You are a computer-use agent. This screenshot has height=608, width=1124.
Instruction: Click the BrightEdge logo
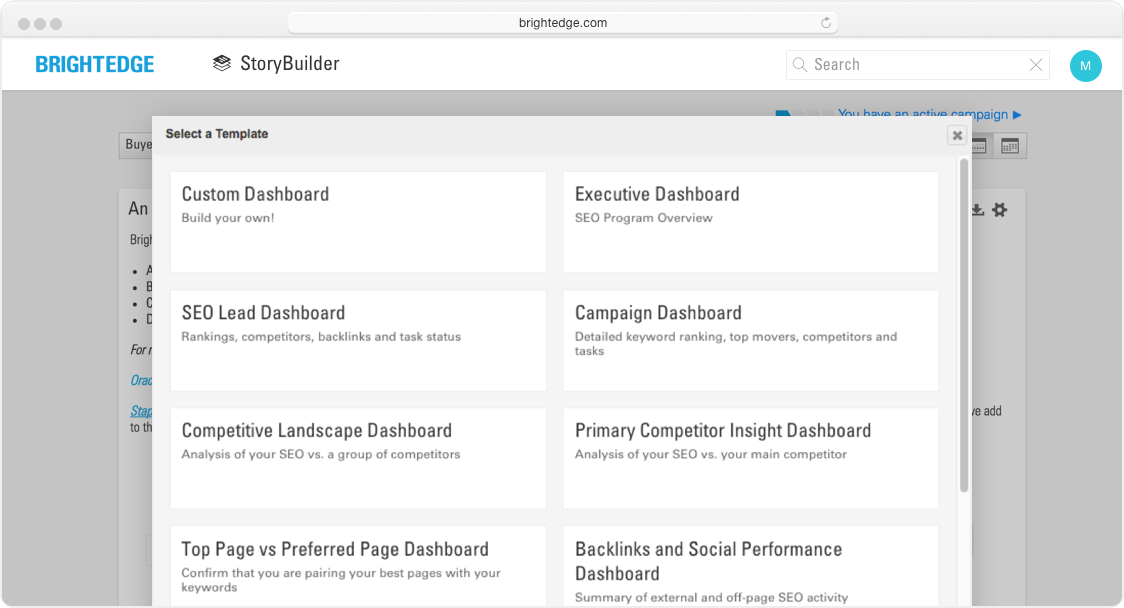[x=95, y=65]
